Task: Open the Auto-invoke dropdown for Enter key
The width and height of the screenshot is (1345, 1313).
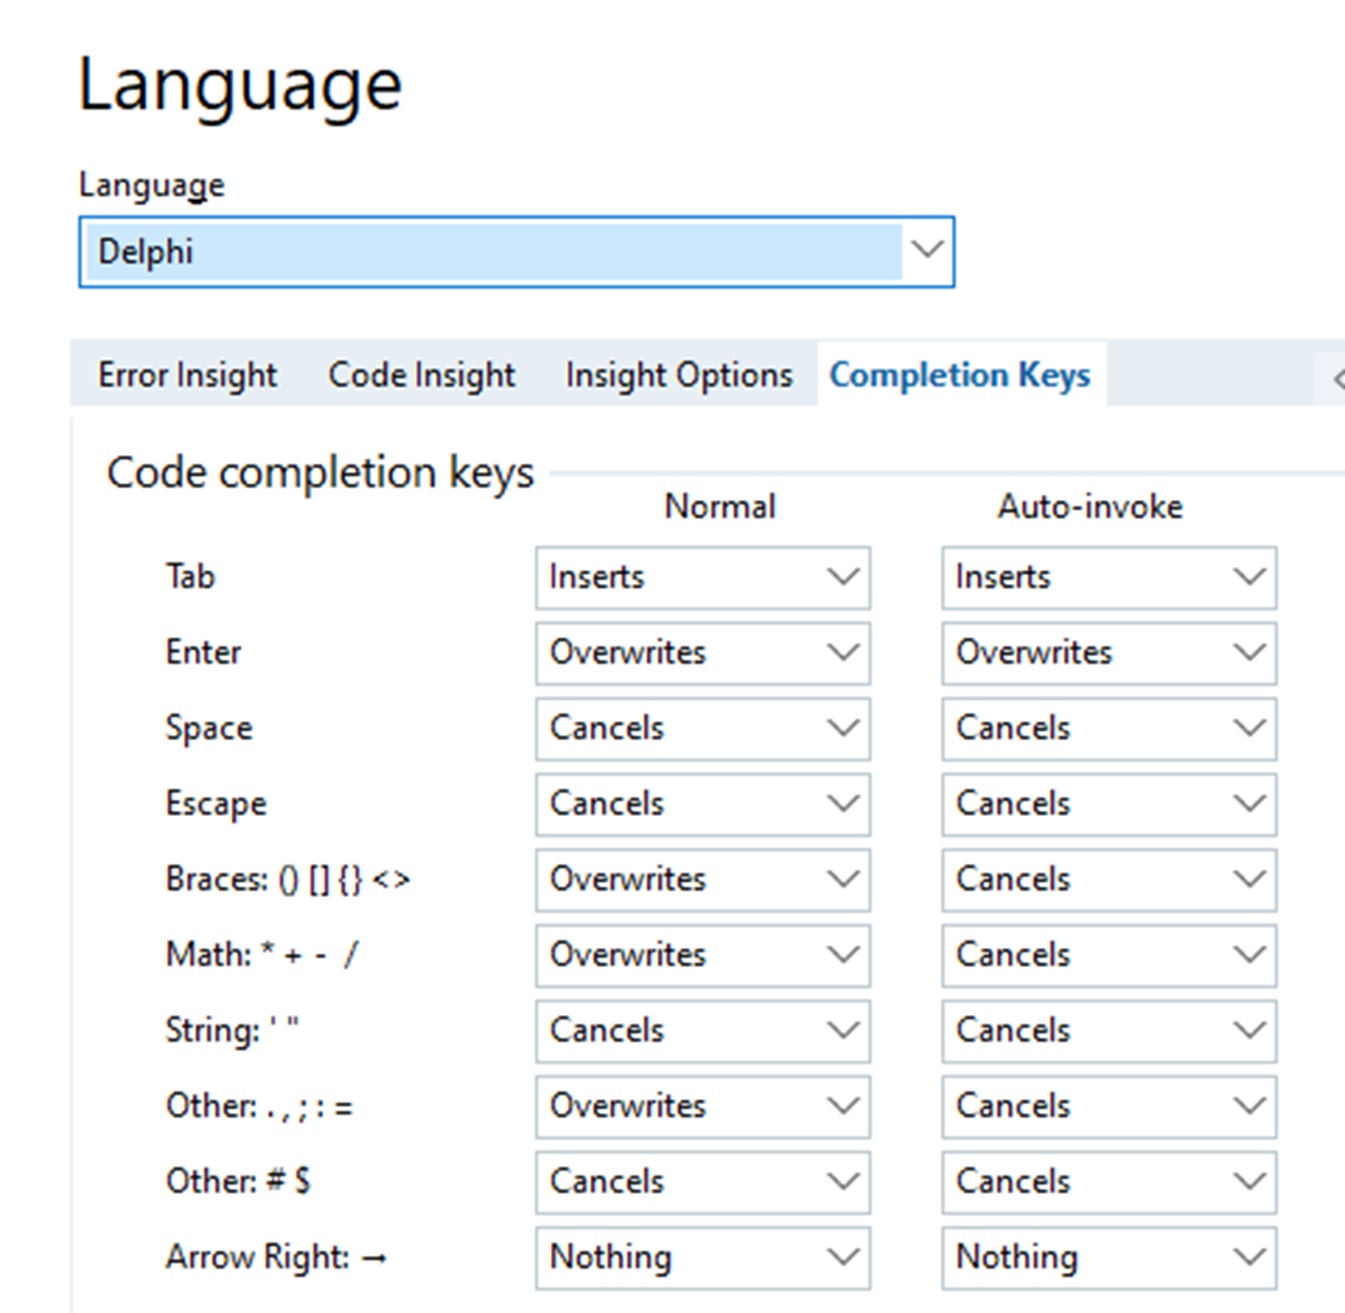Action: [1108, 653]
